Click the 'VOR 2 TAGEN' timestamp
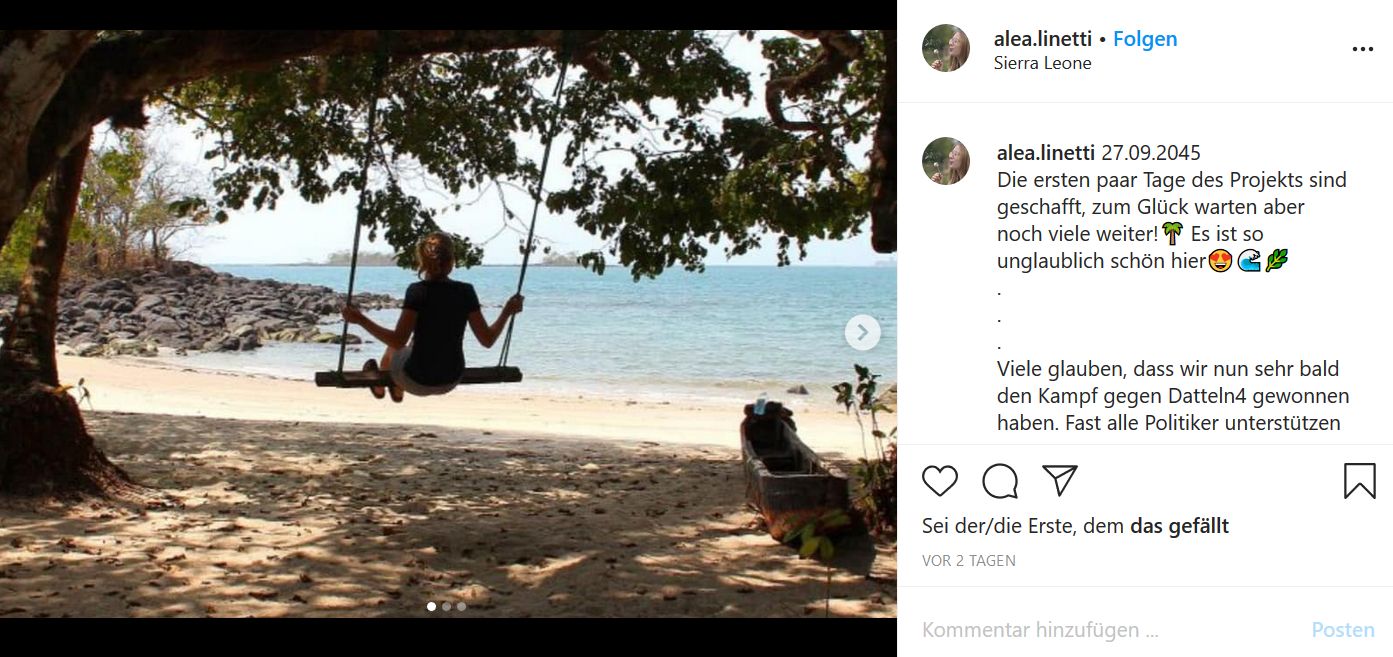 [968, 561]
